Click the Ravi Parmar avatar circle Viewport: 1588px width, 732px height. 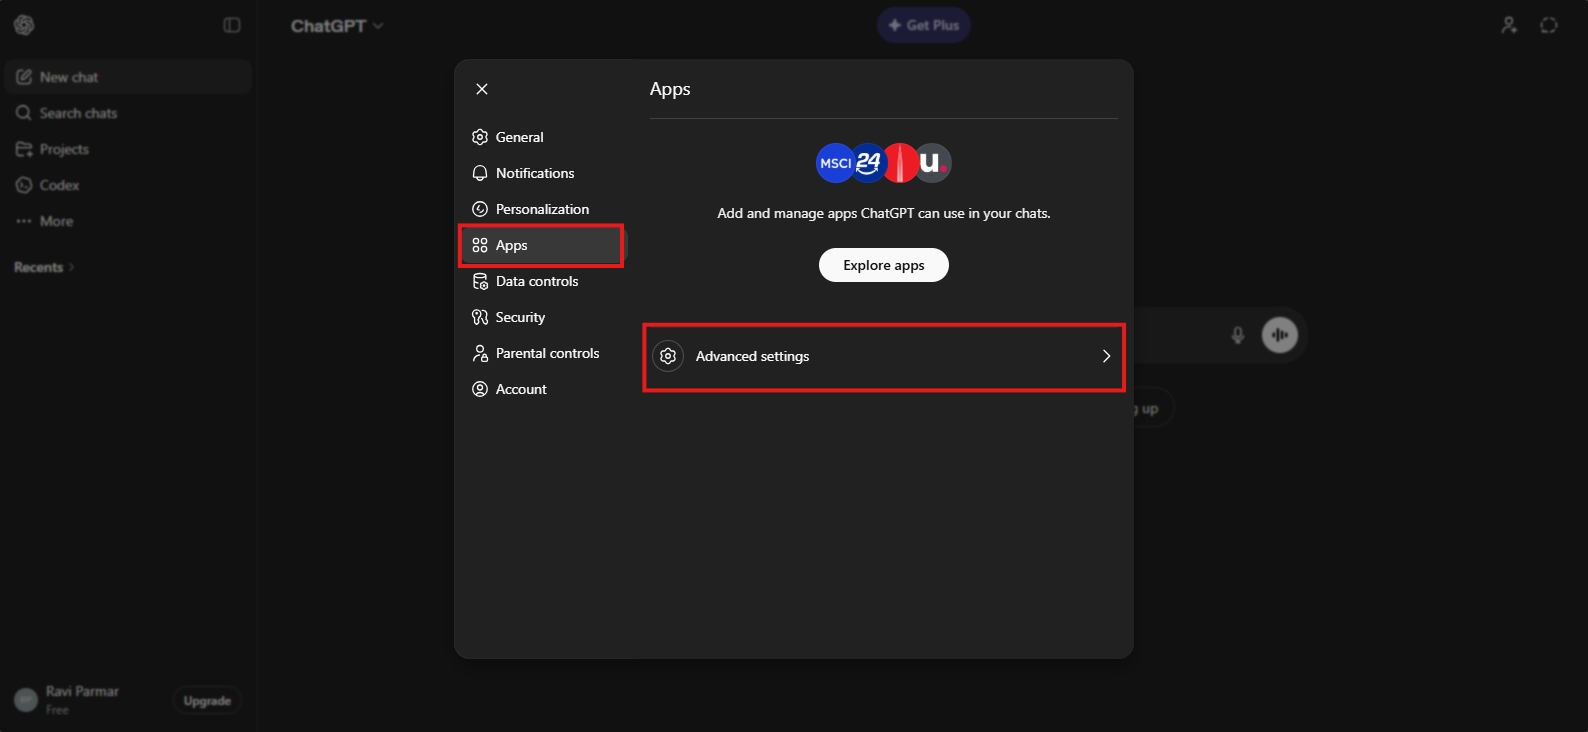point(26,700)
